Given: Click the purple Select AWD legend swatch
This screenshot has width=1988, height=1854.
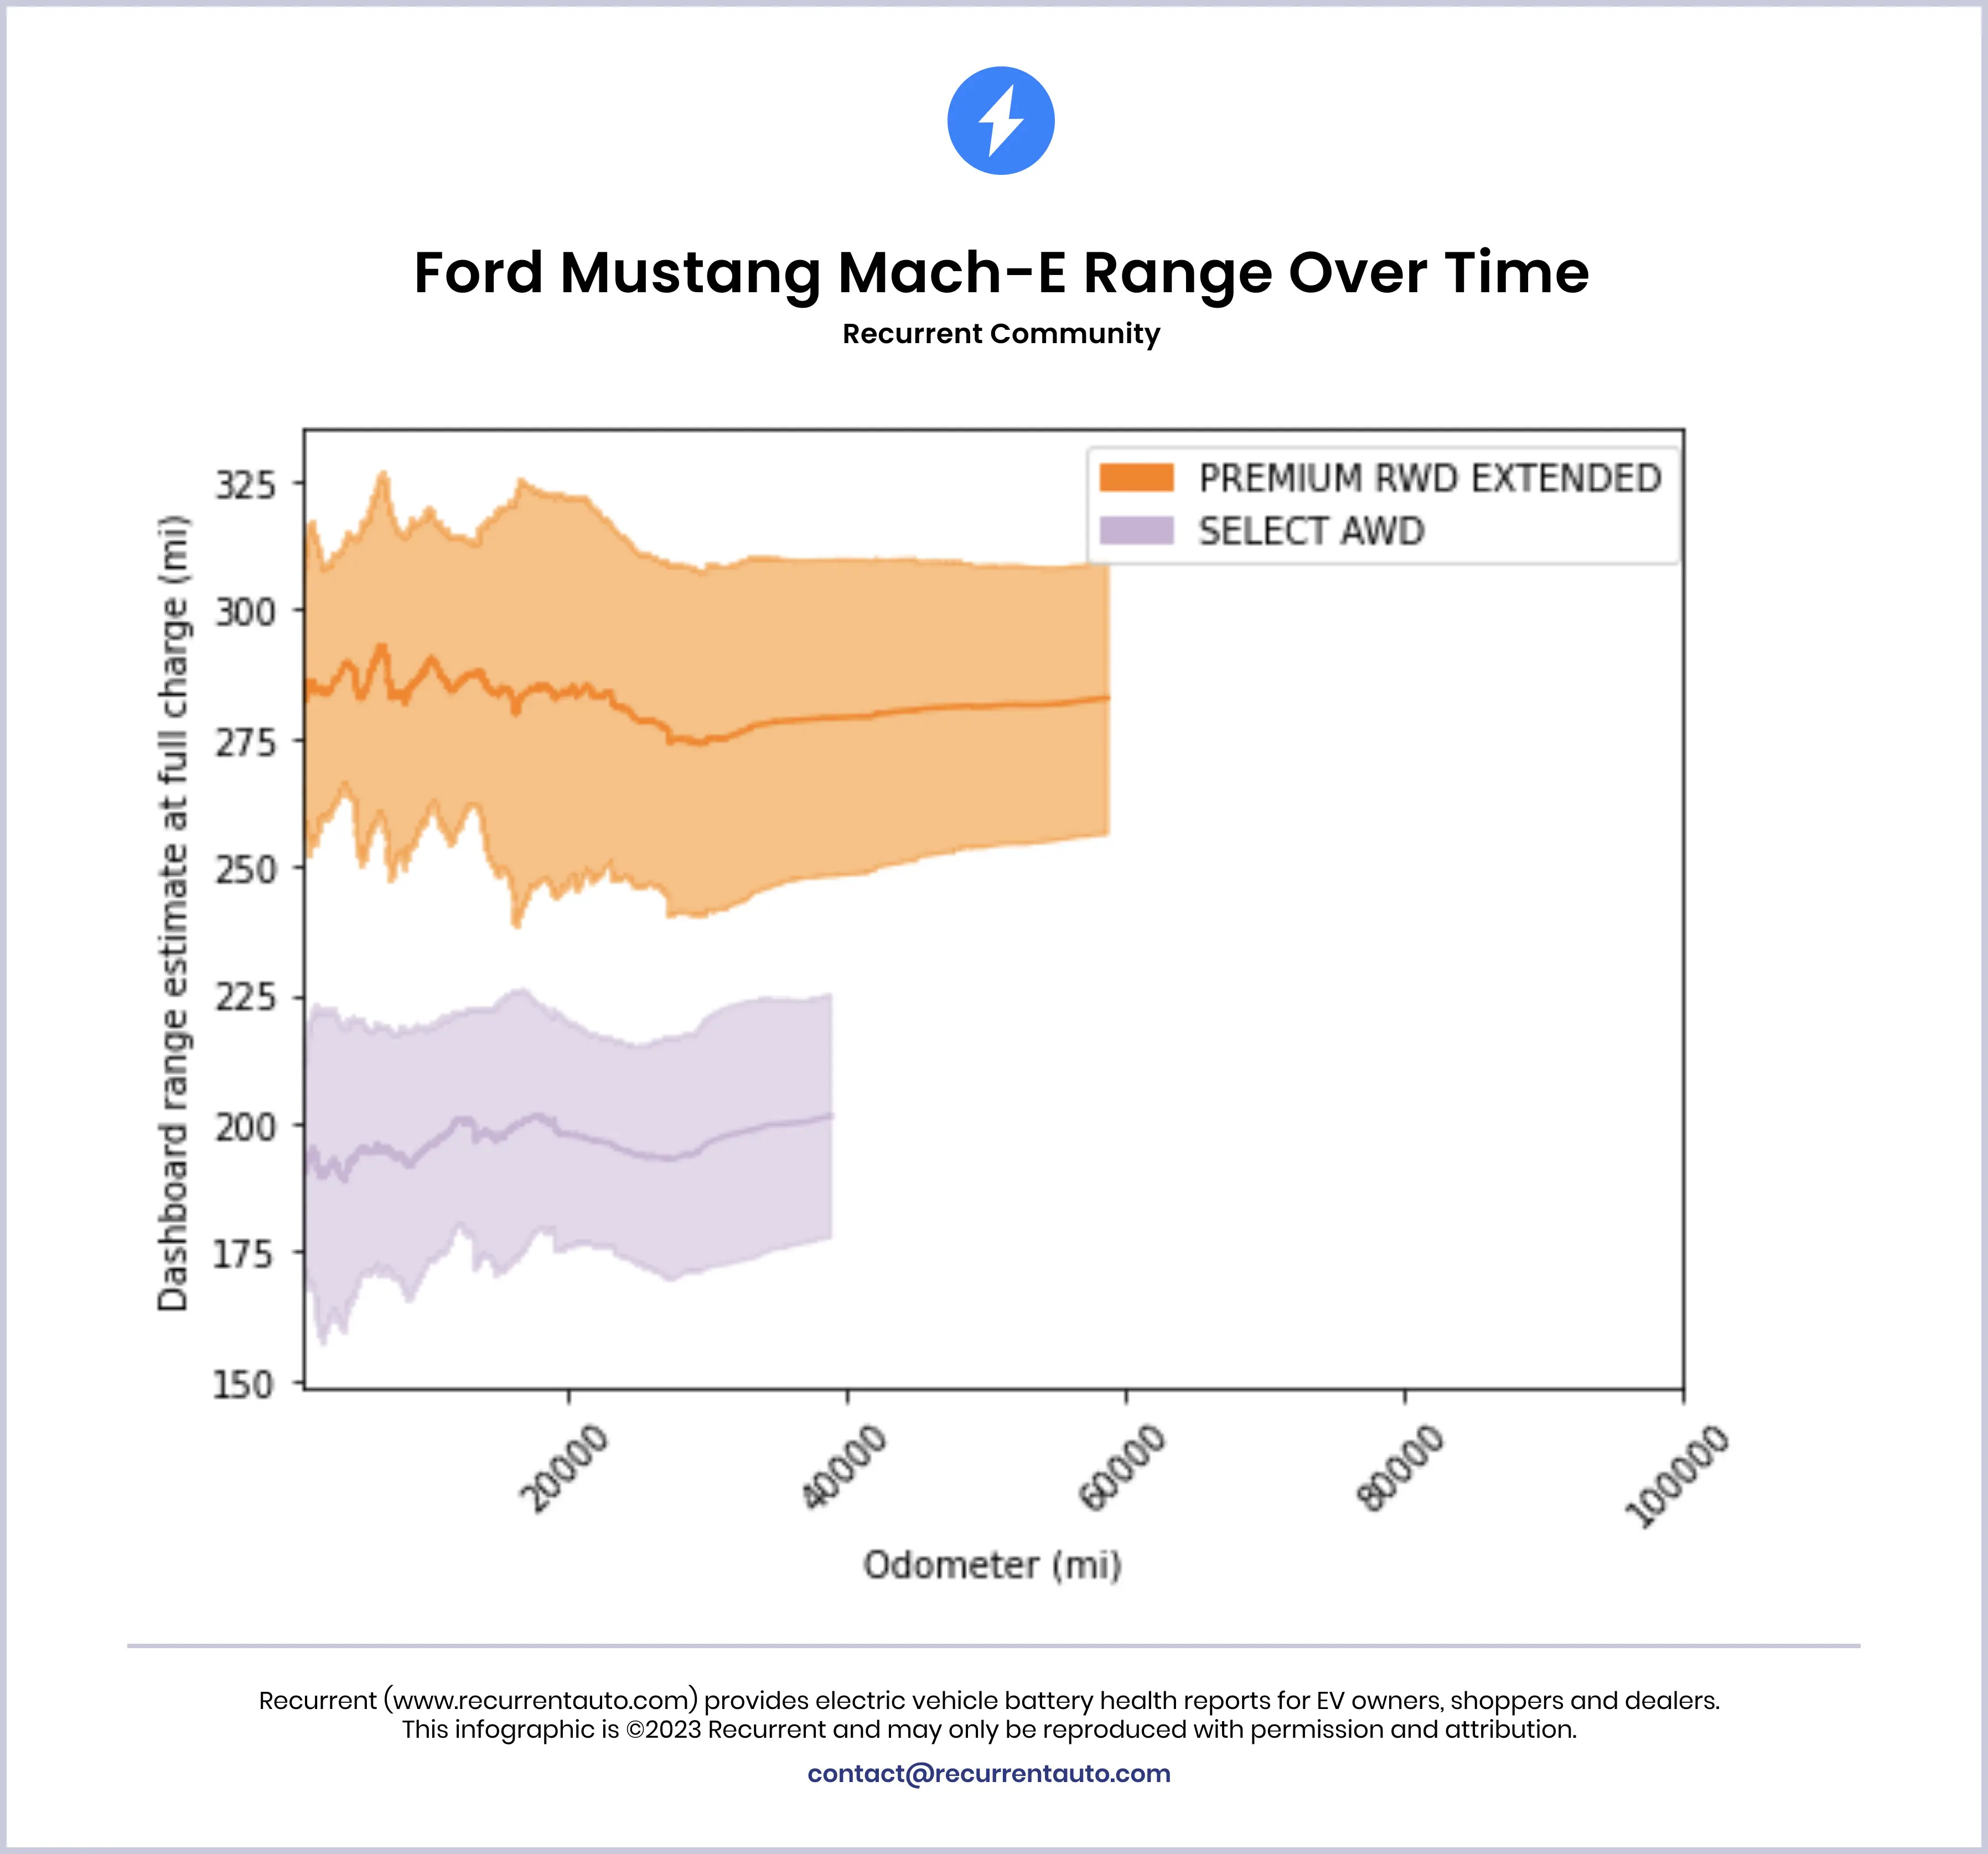Looking at the screenshot, I should click(1136, 531).
